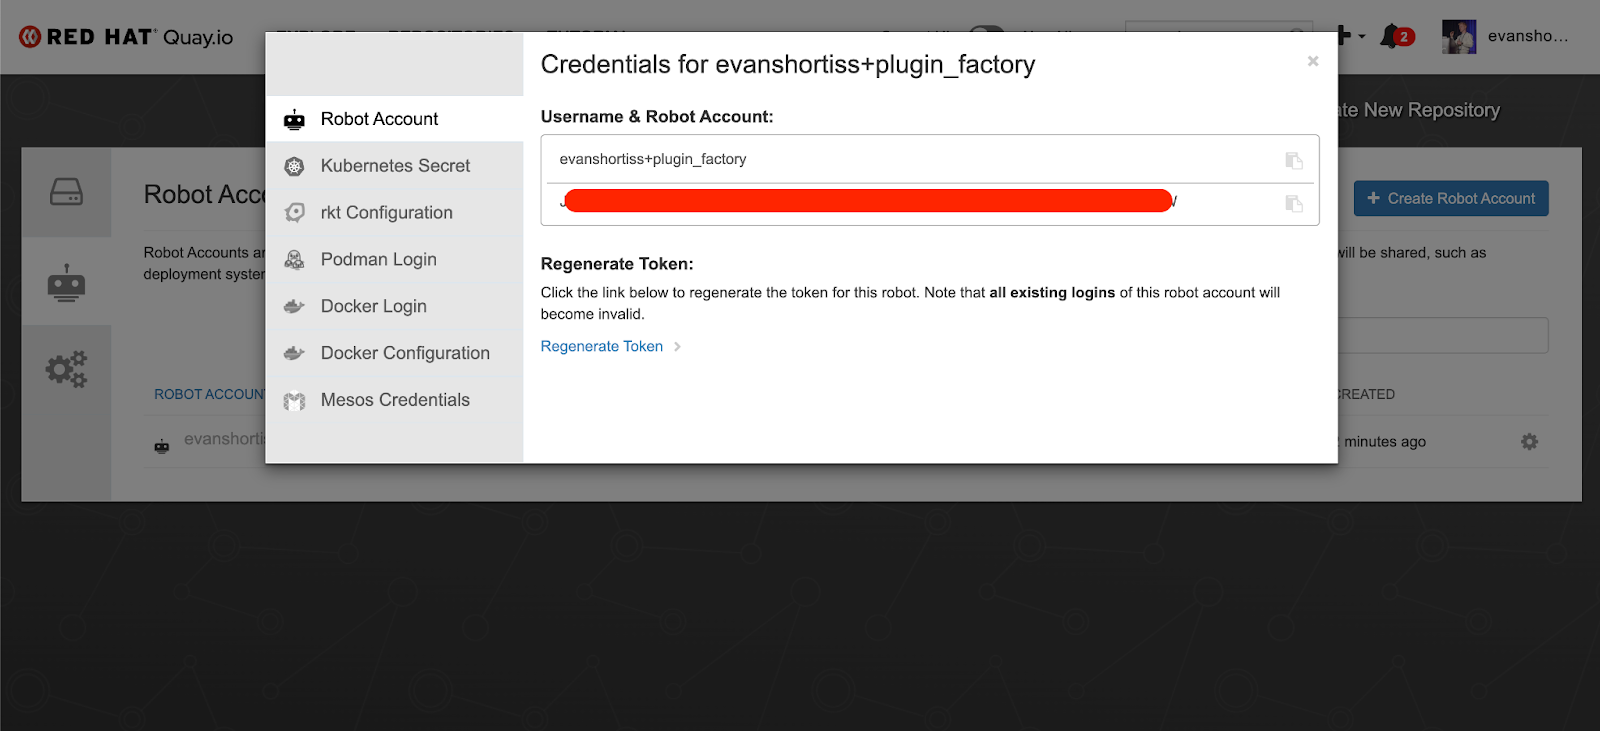
Task: Click the Create Robot Account button
Action: pyautogui.click(x=1450, y=198)
